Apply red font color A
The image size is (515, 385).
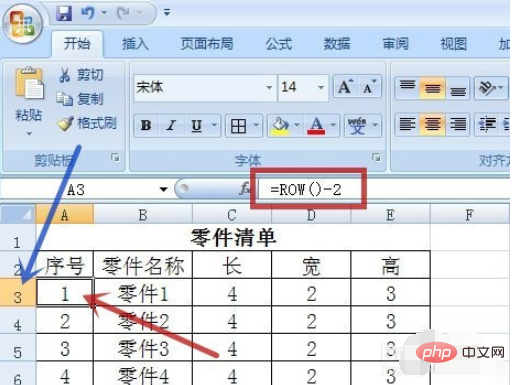[317, 126]
